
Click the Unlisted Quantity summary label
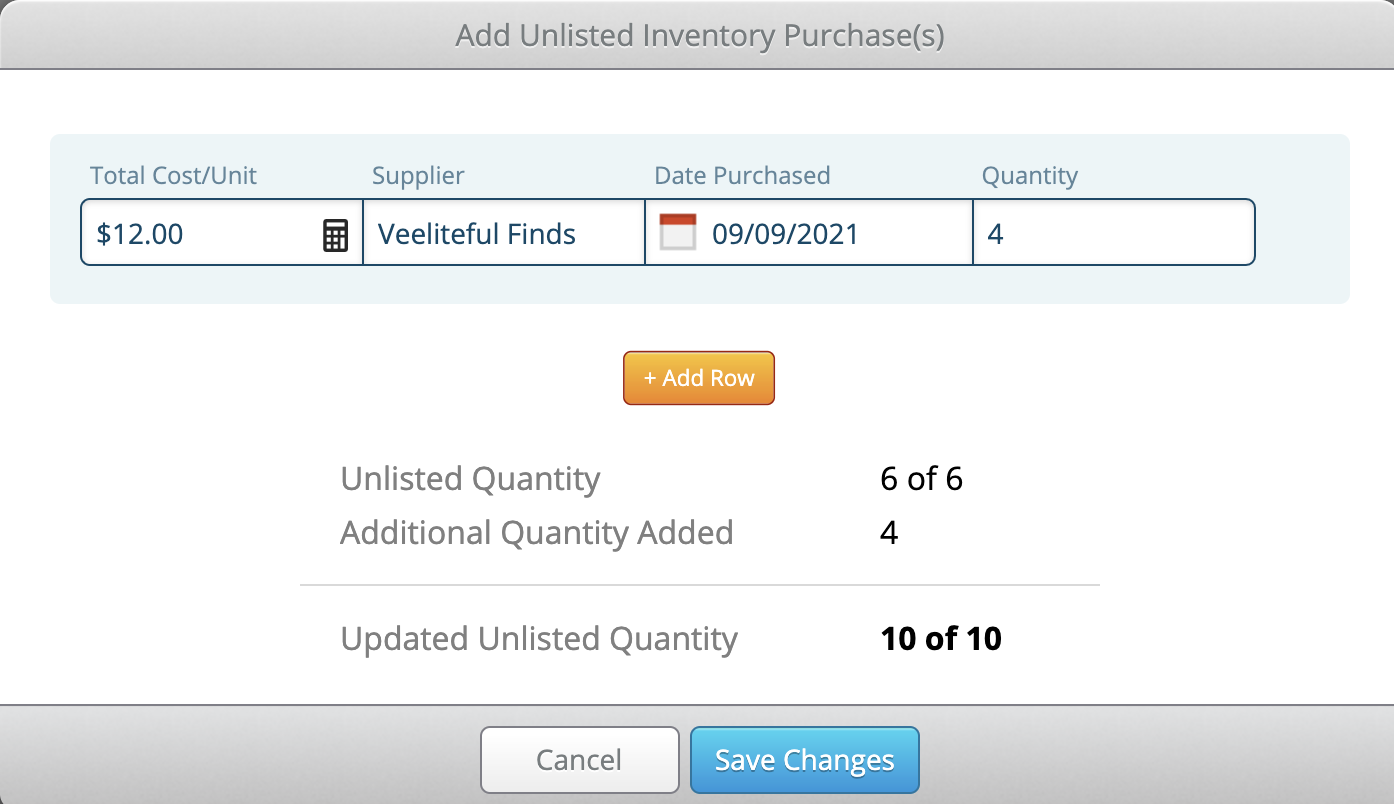(470, 479)
